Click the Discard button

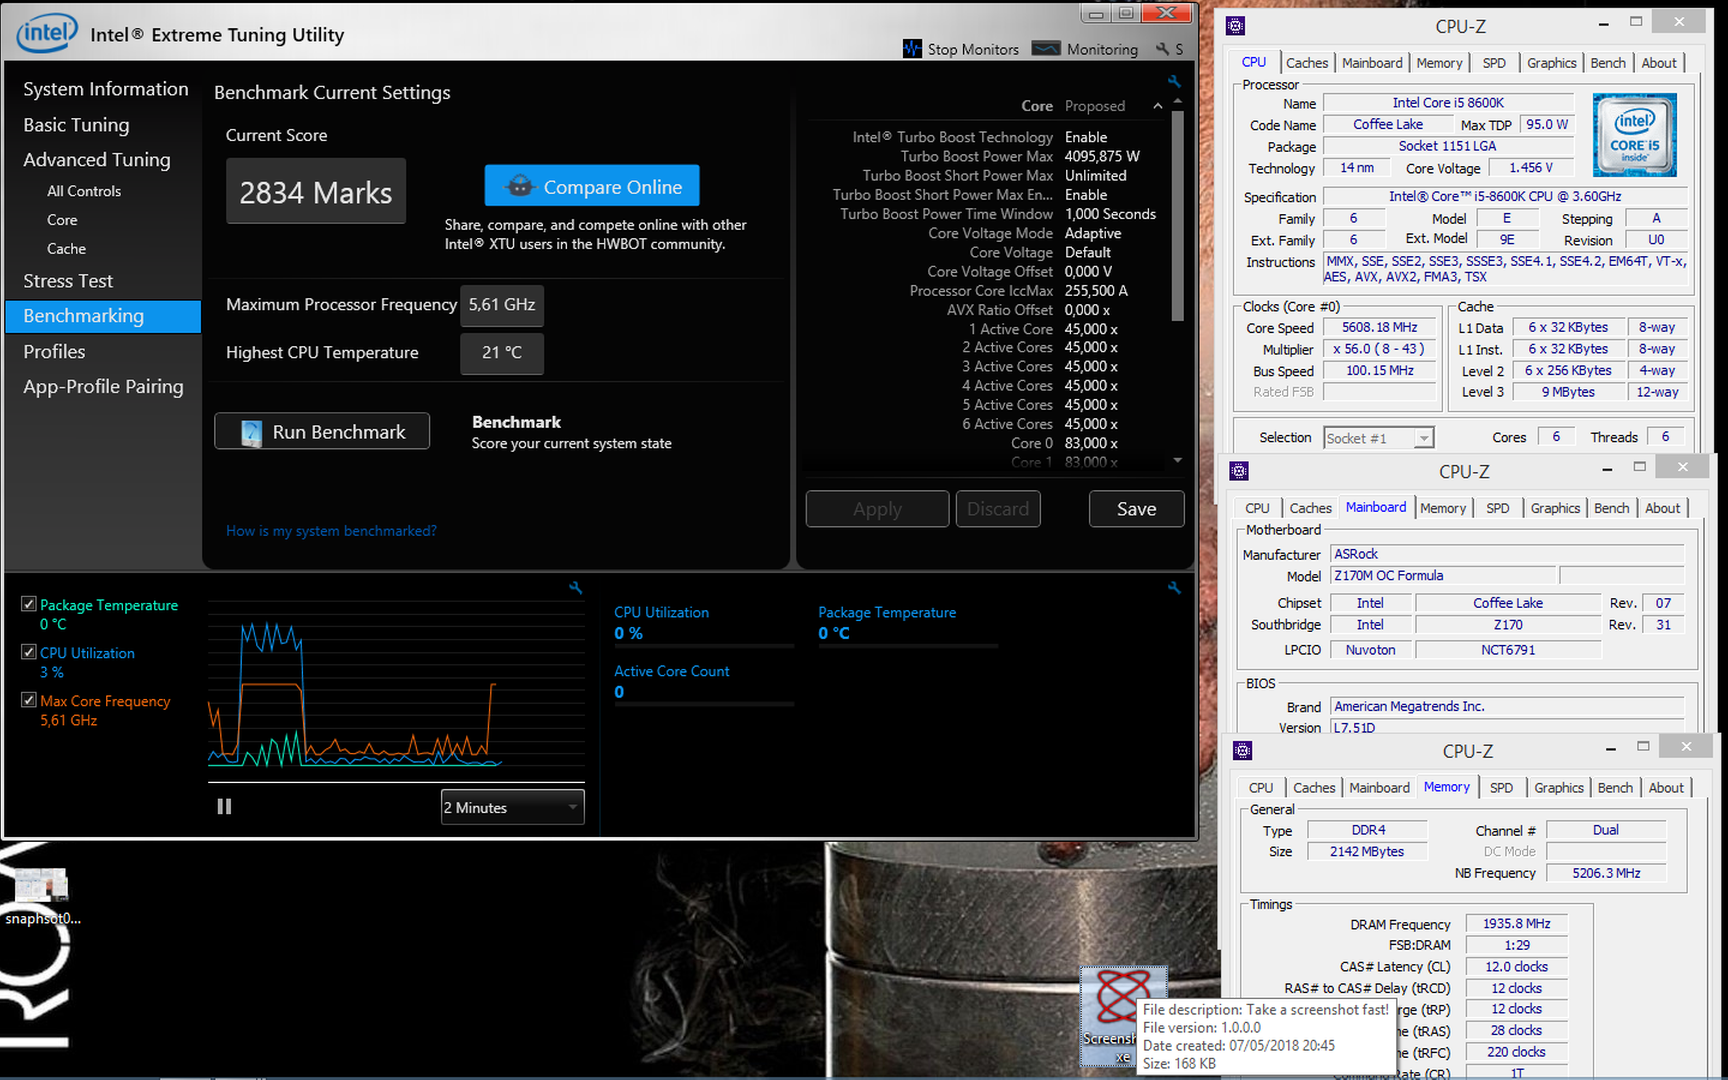(998, 509)
